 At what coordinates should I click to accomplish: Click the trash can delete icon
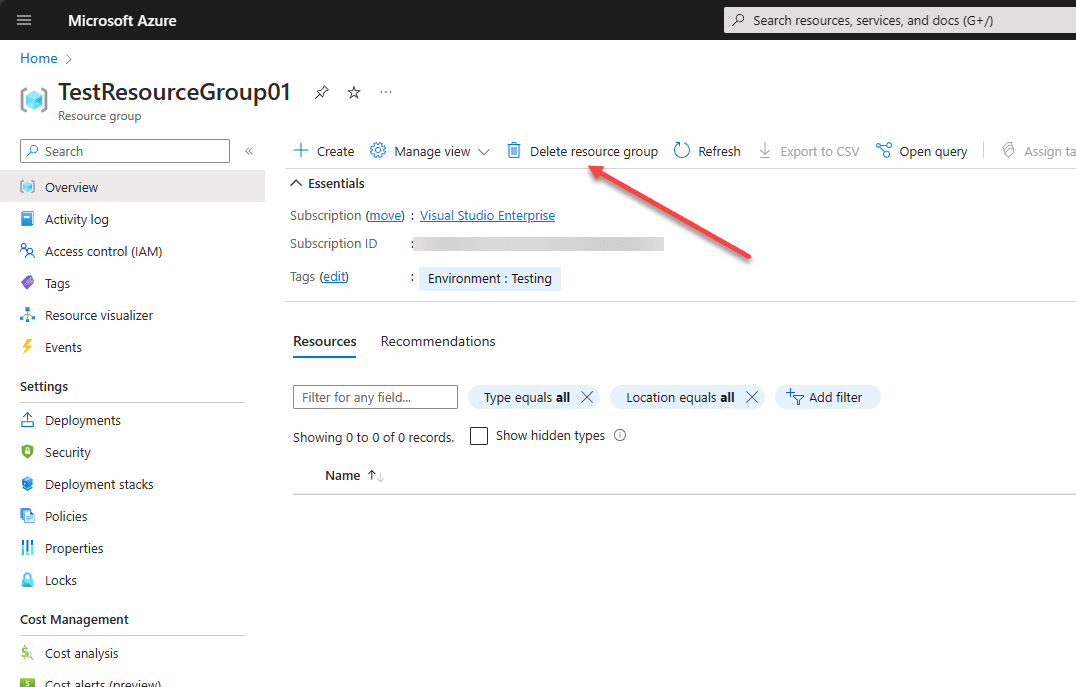click(513, 150)
